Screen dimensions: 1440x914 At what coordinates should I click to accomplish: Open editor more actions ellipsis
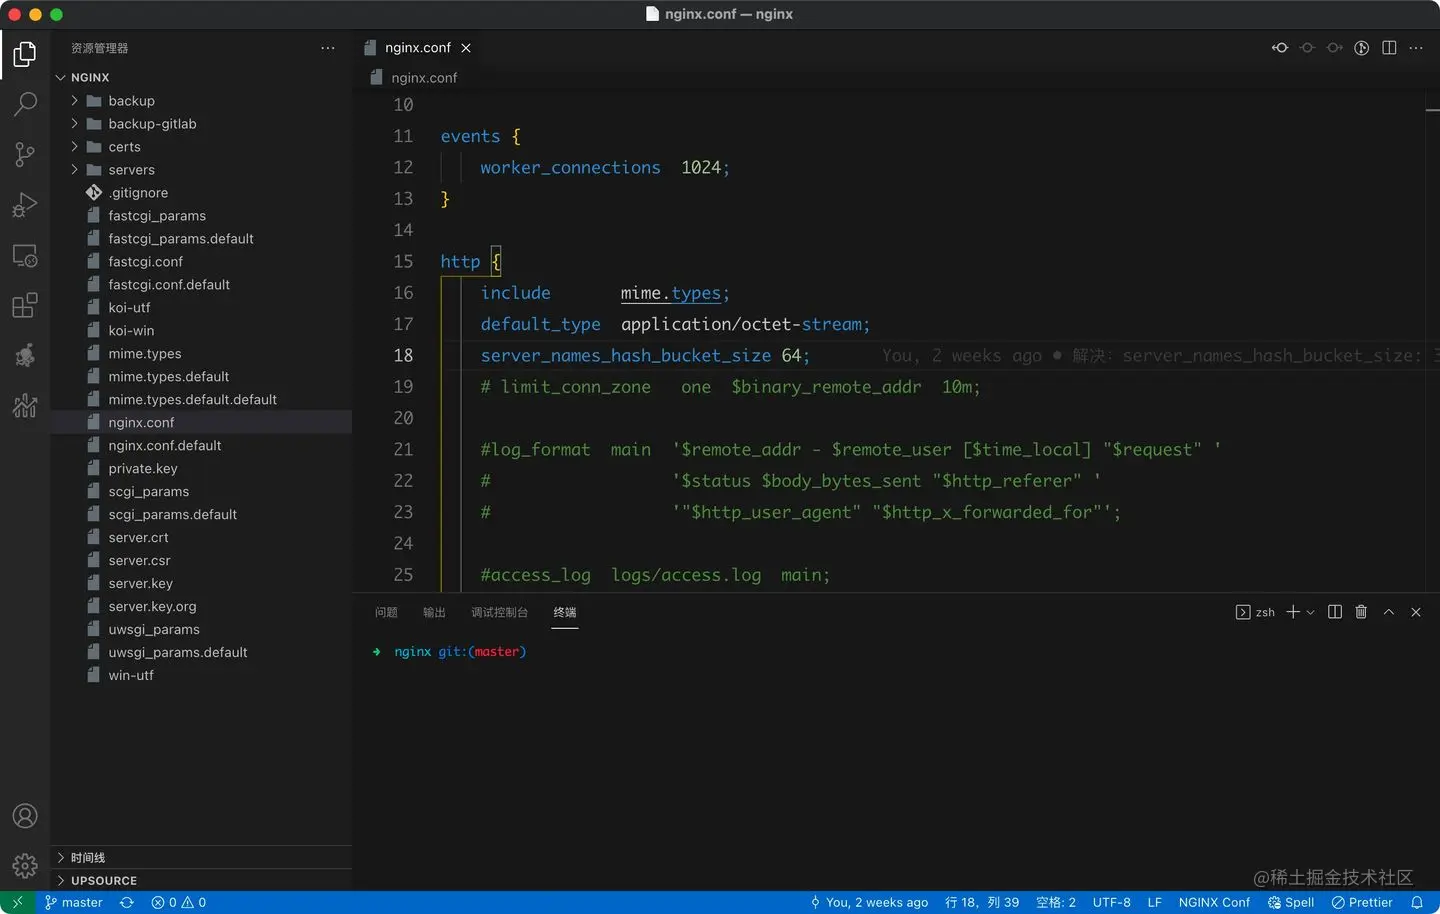tap(1416, 48)
